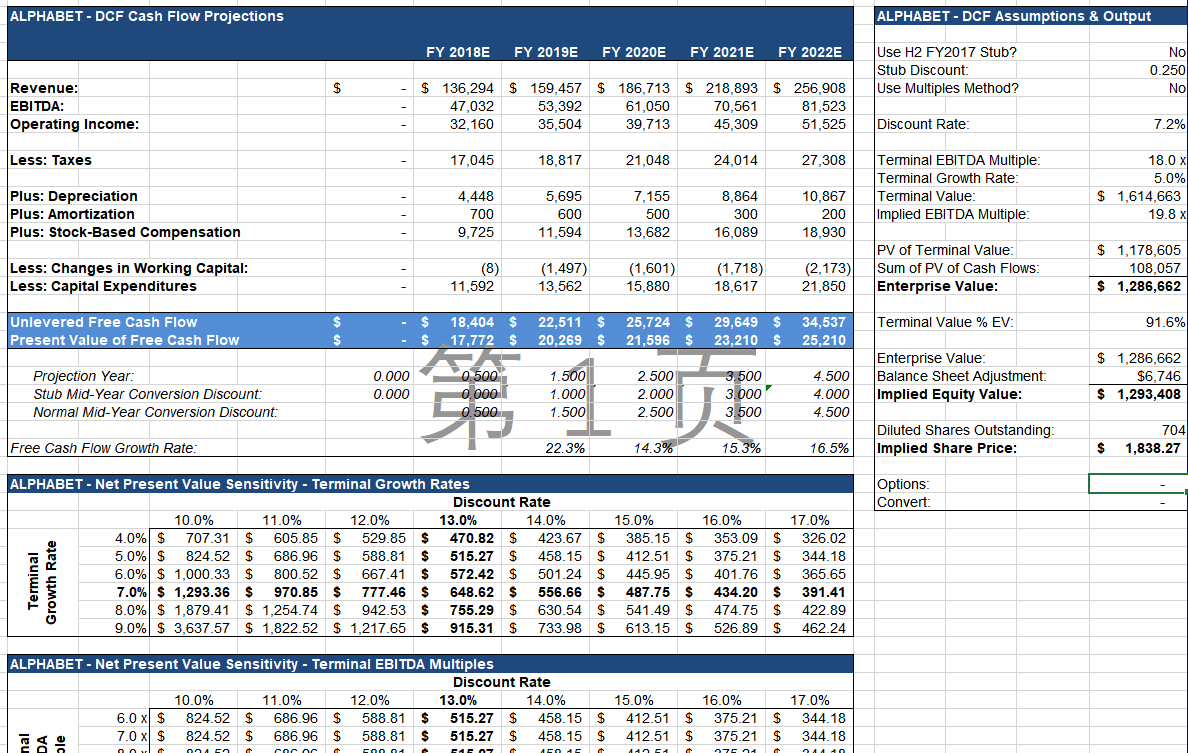Click the FY 2018E column header

458,52
